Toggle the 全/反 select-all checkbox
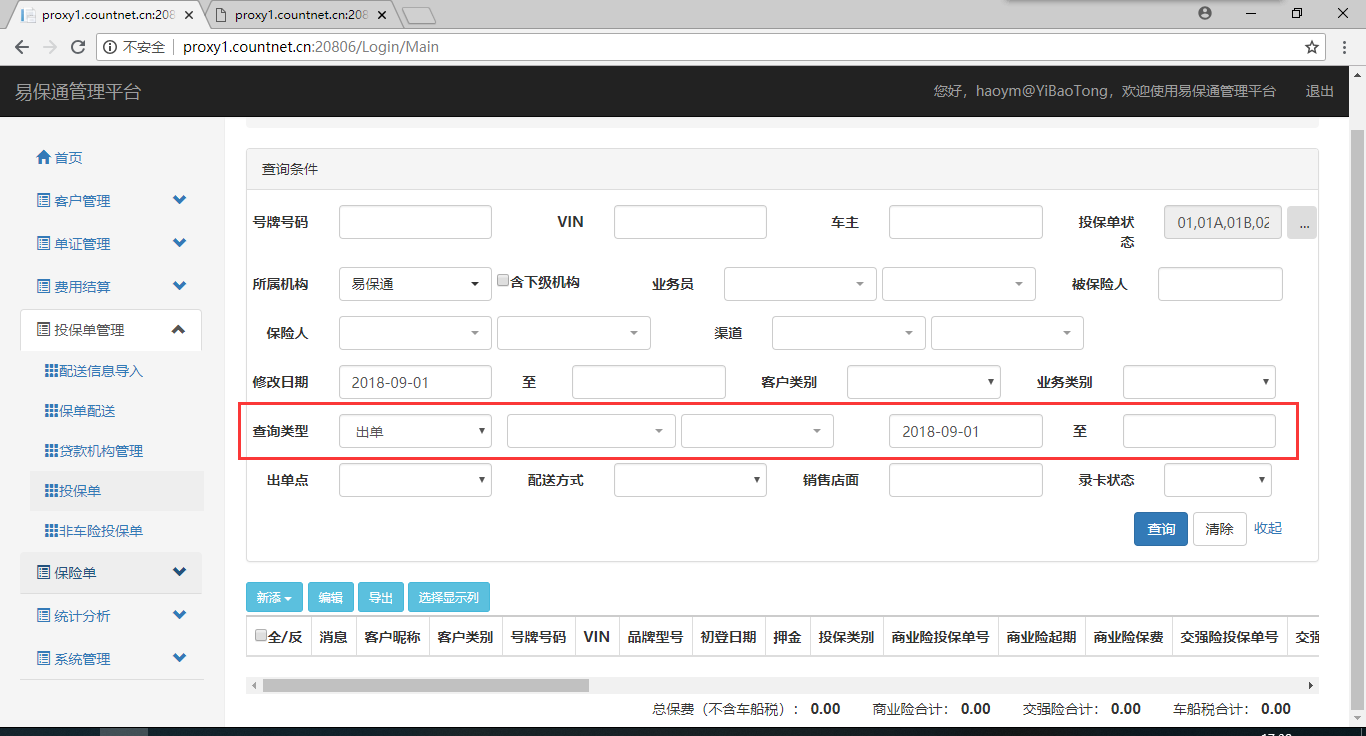Screen dimensions: 1366x736 pyautogui.click(x=261, y=636)
